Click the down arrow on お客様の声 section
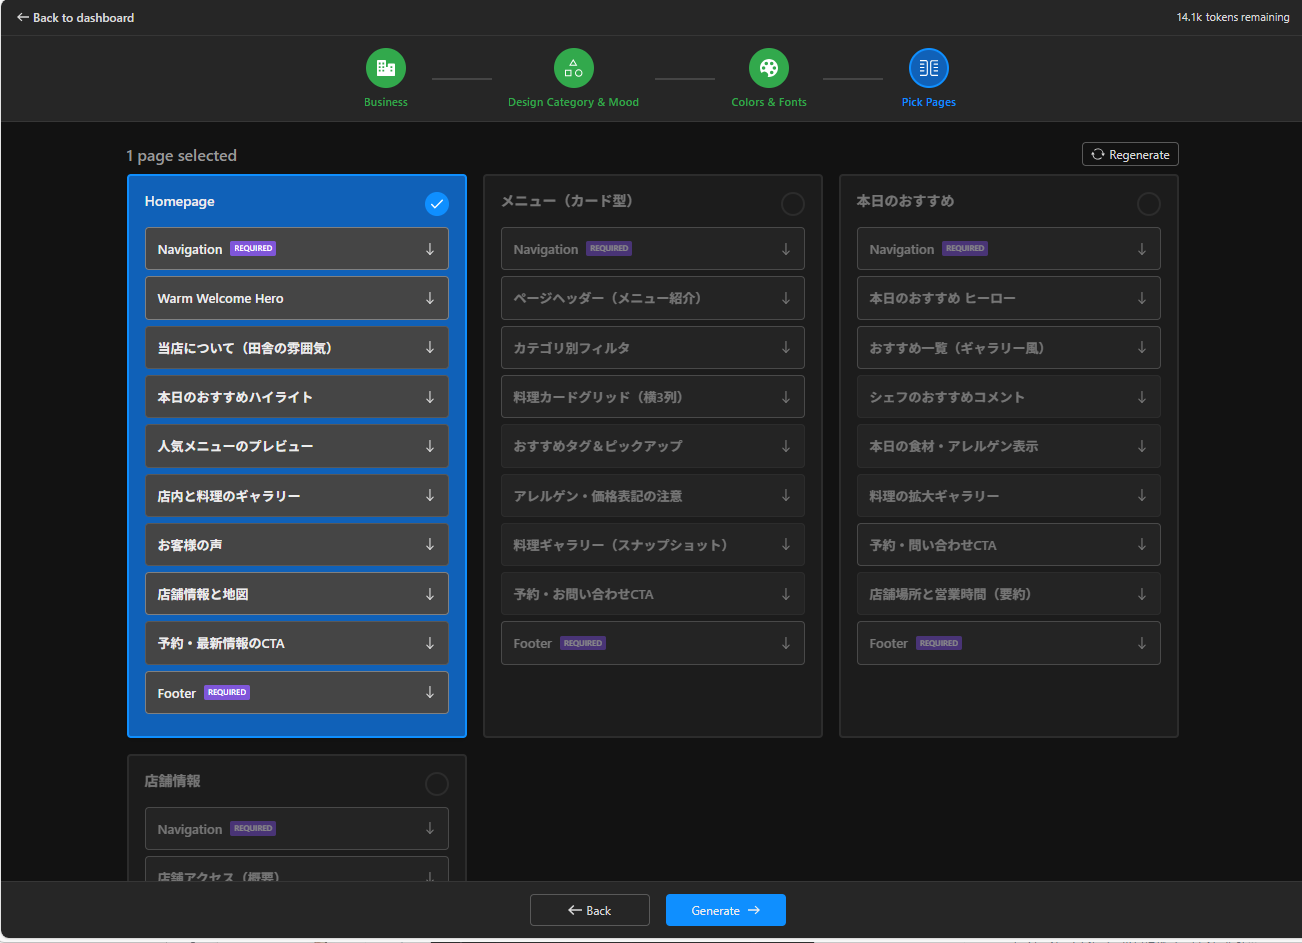Image resolution: width=1302 pixels, height=943 pixels. coord(430,545)
